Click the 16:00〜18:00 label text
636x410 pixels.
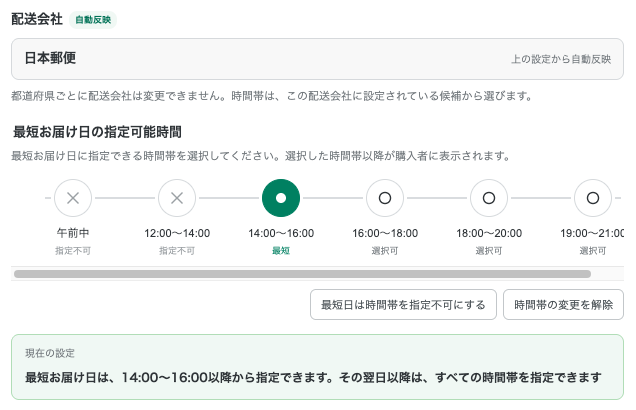pos(385,233)
